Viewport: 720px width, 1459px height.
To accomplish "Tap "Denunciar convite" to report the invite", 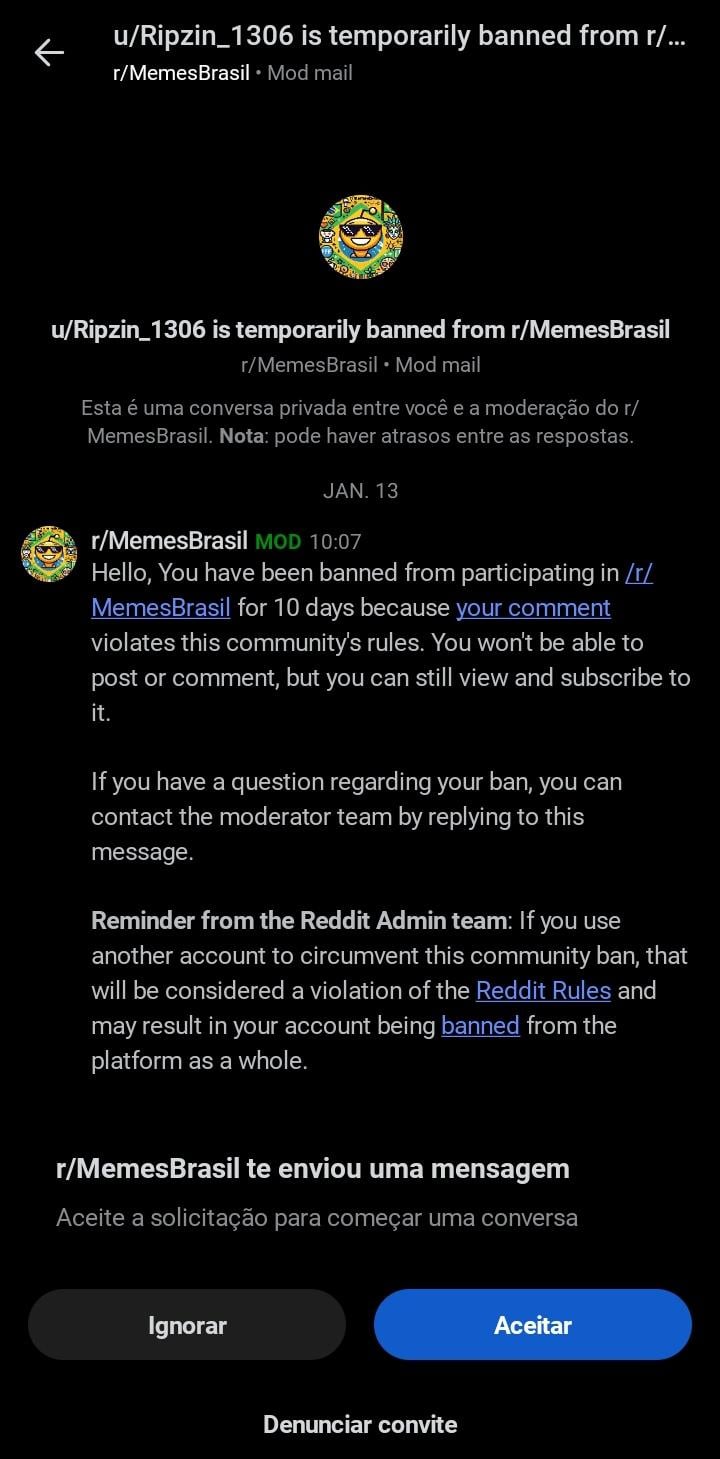I will [x=360, y=1424].
